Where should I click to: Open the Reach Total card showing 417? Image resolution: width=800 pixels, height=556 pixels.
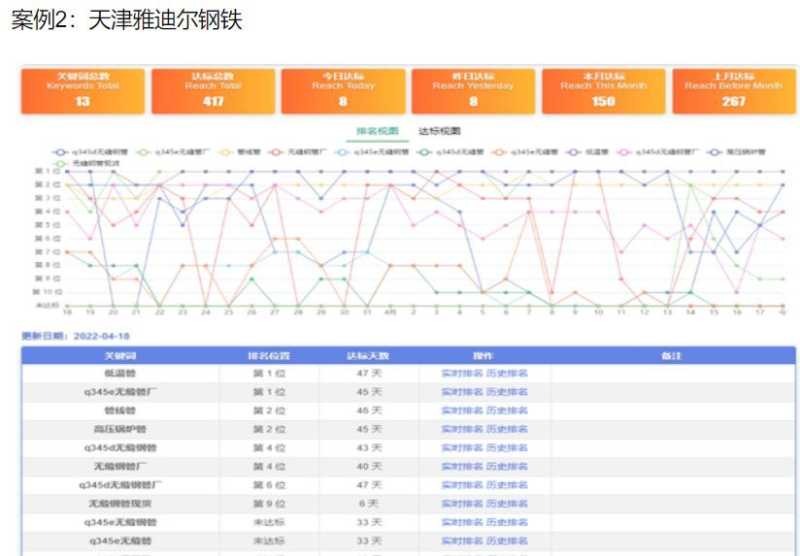(x=213, y=91)
